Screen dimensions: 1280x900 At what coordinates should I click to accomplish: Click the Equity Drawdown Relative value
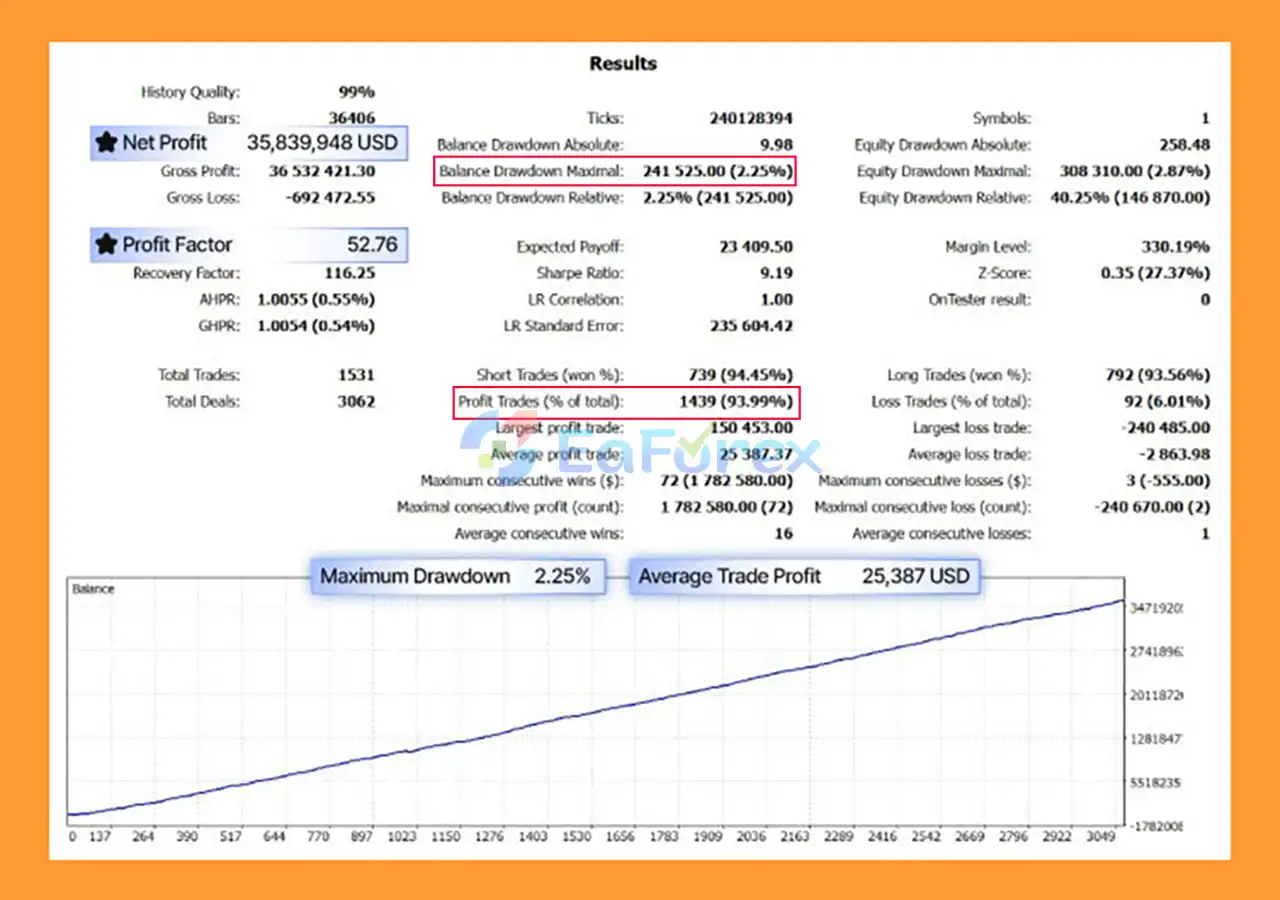(1129, 198)
